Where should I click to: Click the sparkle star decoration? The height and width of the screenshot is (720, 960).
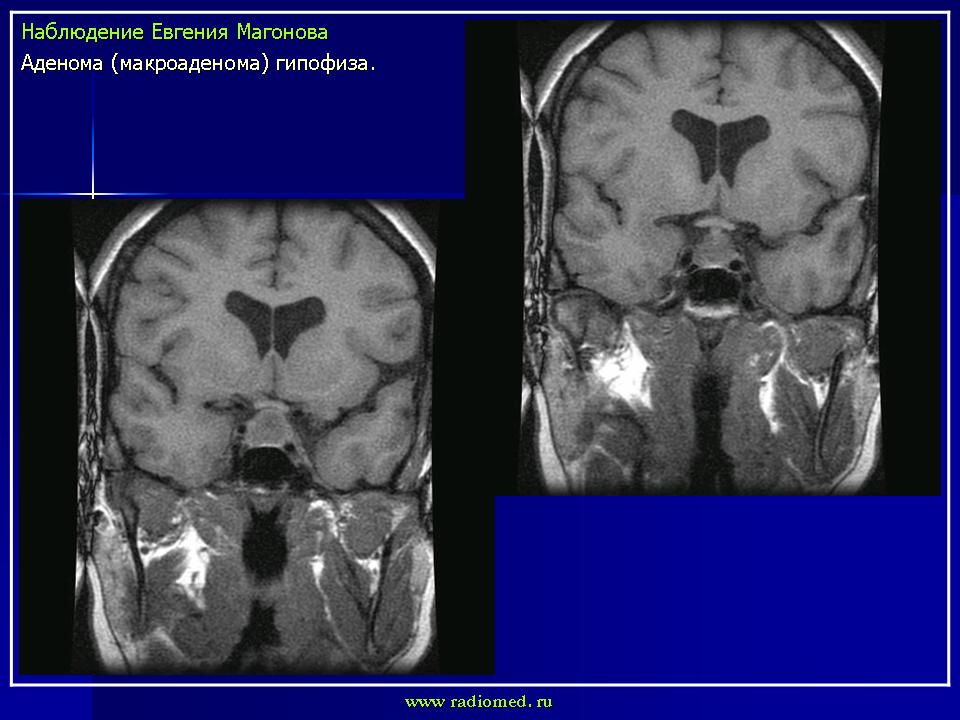[93, 192]
